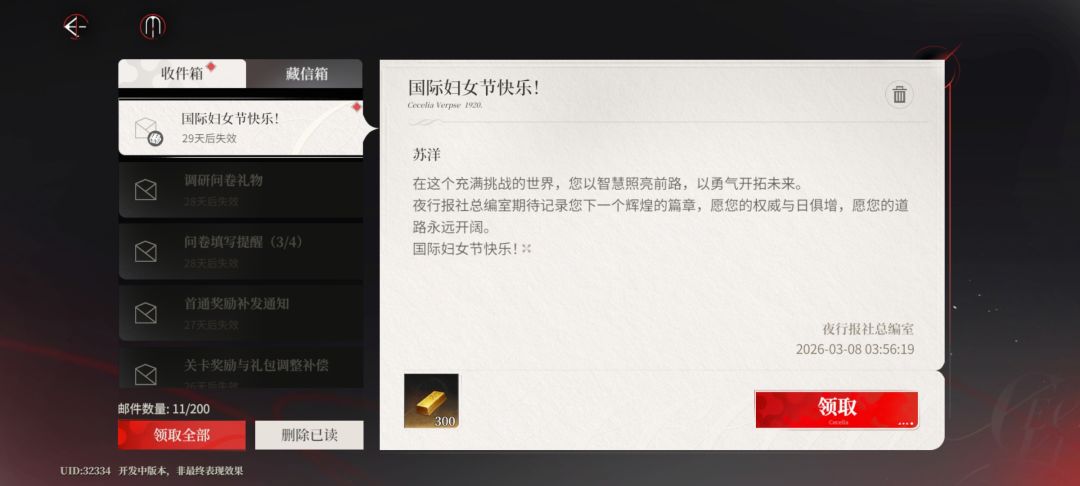Select the 国际妇女节快乐 mail in list
Viewport: 1080px width, 486px height.
pyautogui.click(x=241, y=128)
